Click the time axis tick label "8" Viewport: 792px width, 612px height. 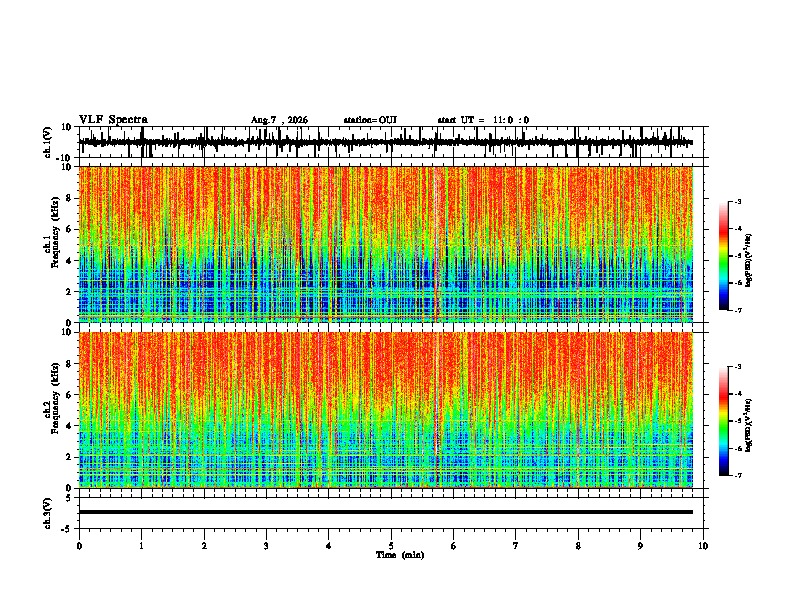(x=578, y=546)
